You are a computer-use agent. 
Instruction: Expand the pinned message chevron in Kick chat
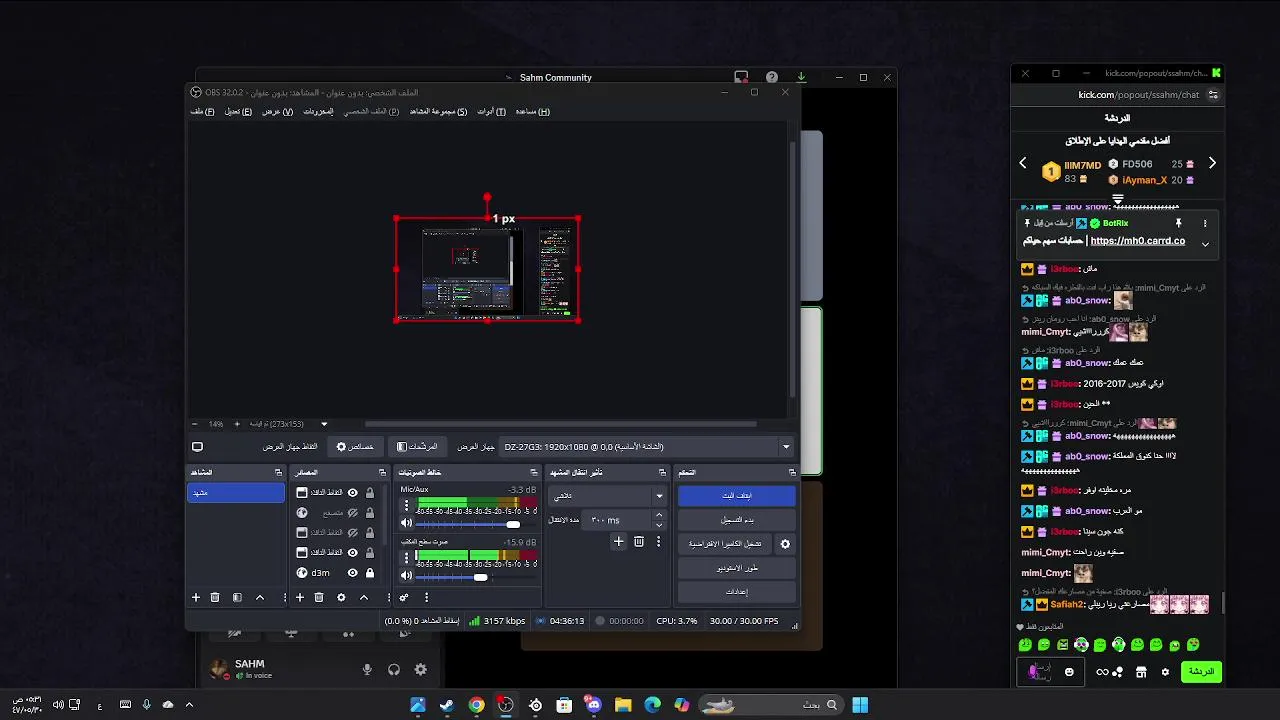click(x=1205, y=244)
